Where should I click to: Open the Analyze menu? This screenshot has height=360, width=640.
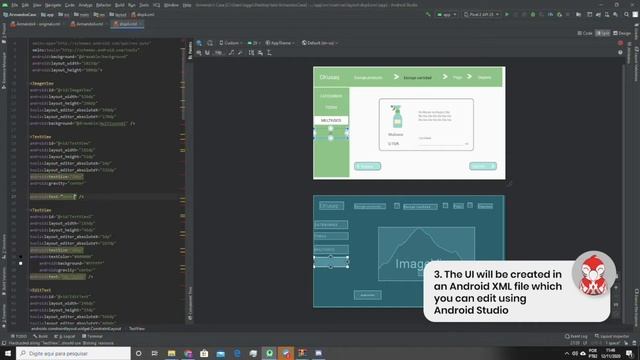(x=85, y=5)
